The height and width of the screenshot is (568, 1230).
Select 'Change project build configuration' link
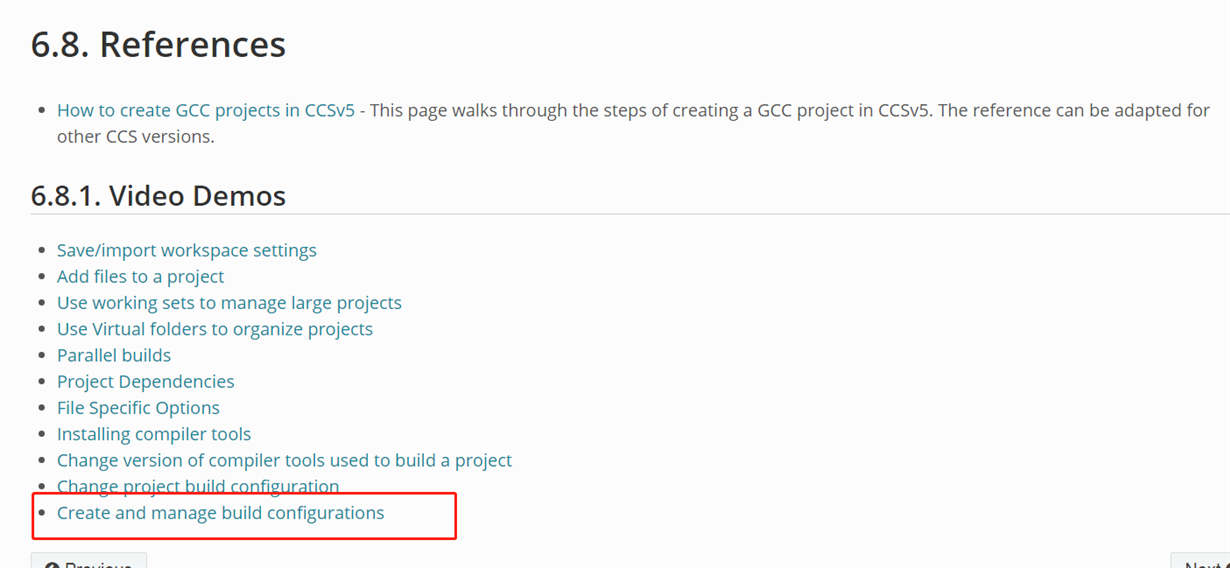[x=197, y=486]
